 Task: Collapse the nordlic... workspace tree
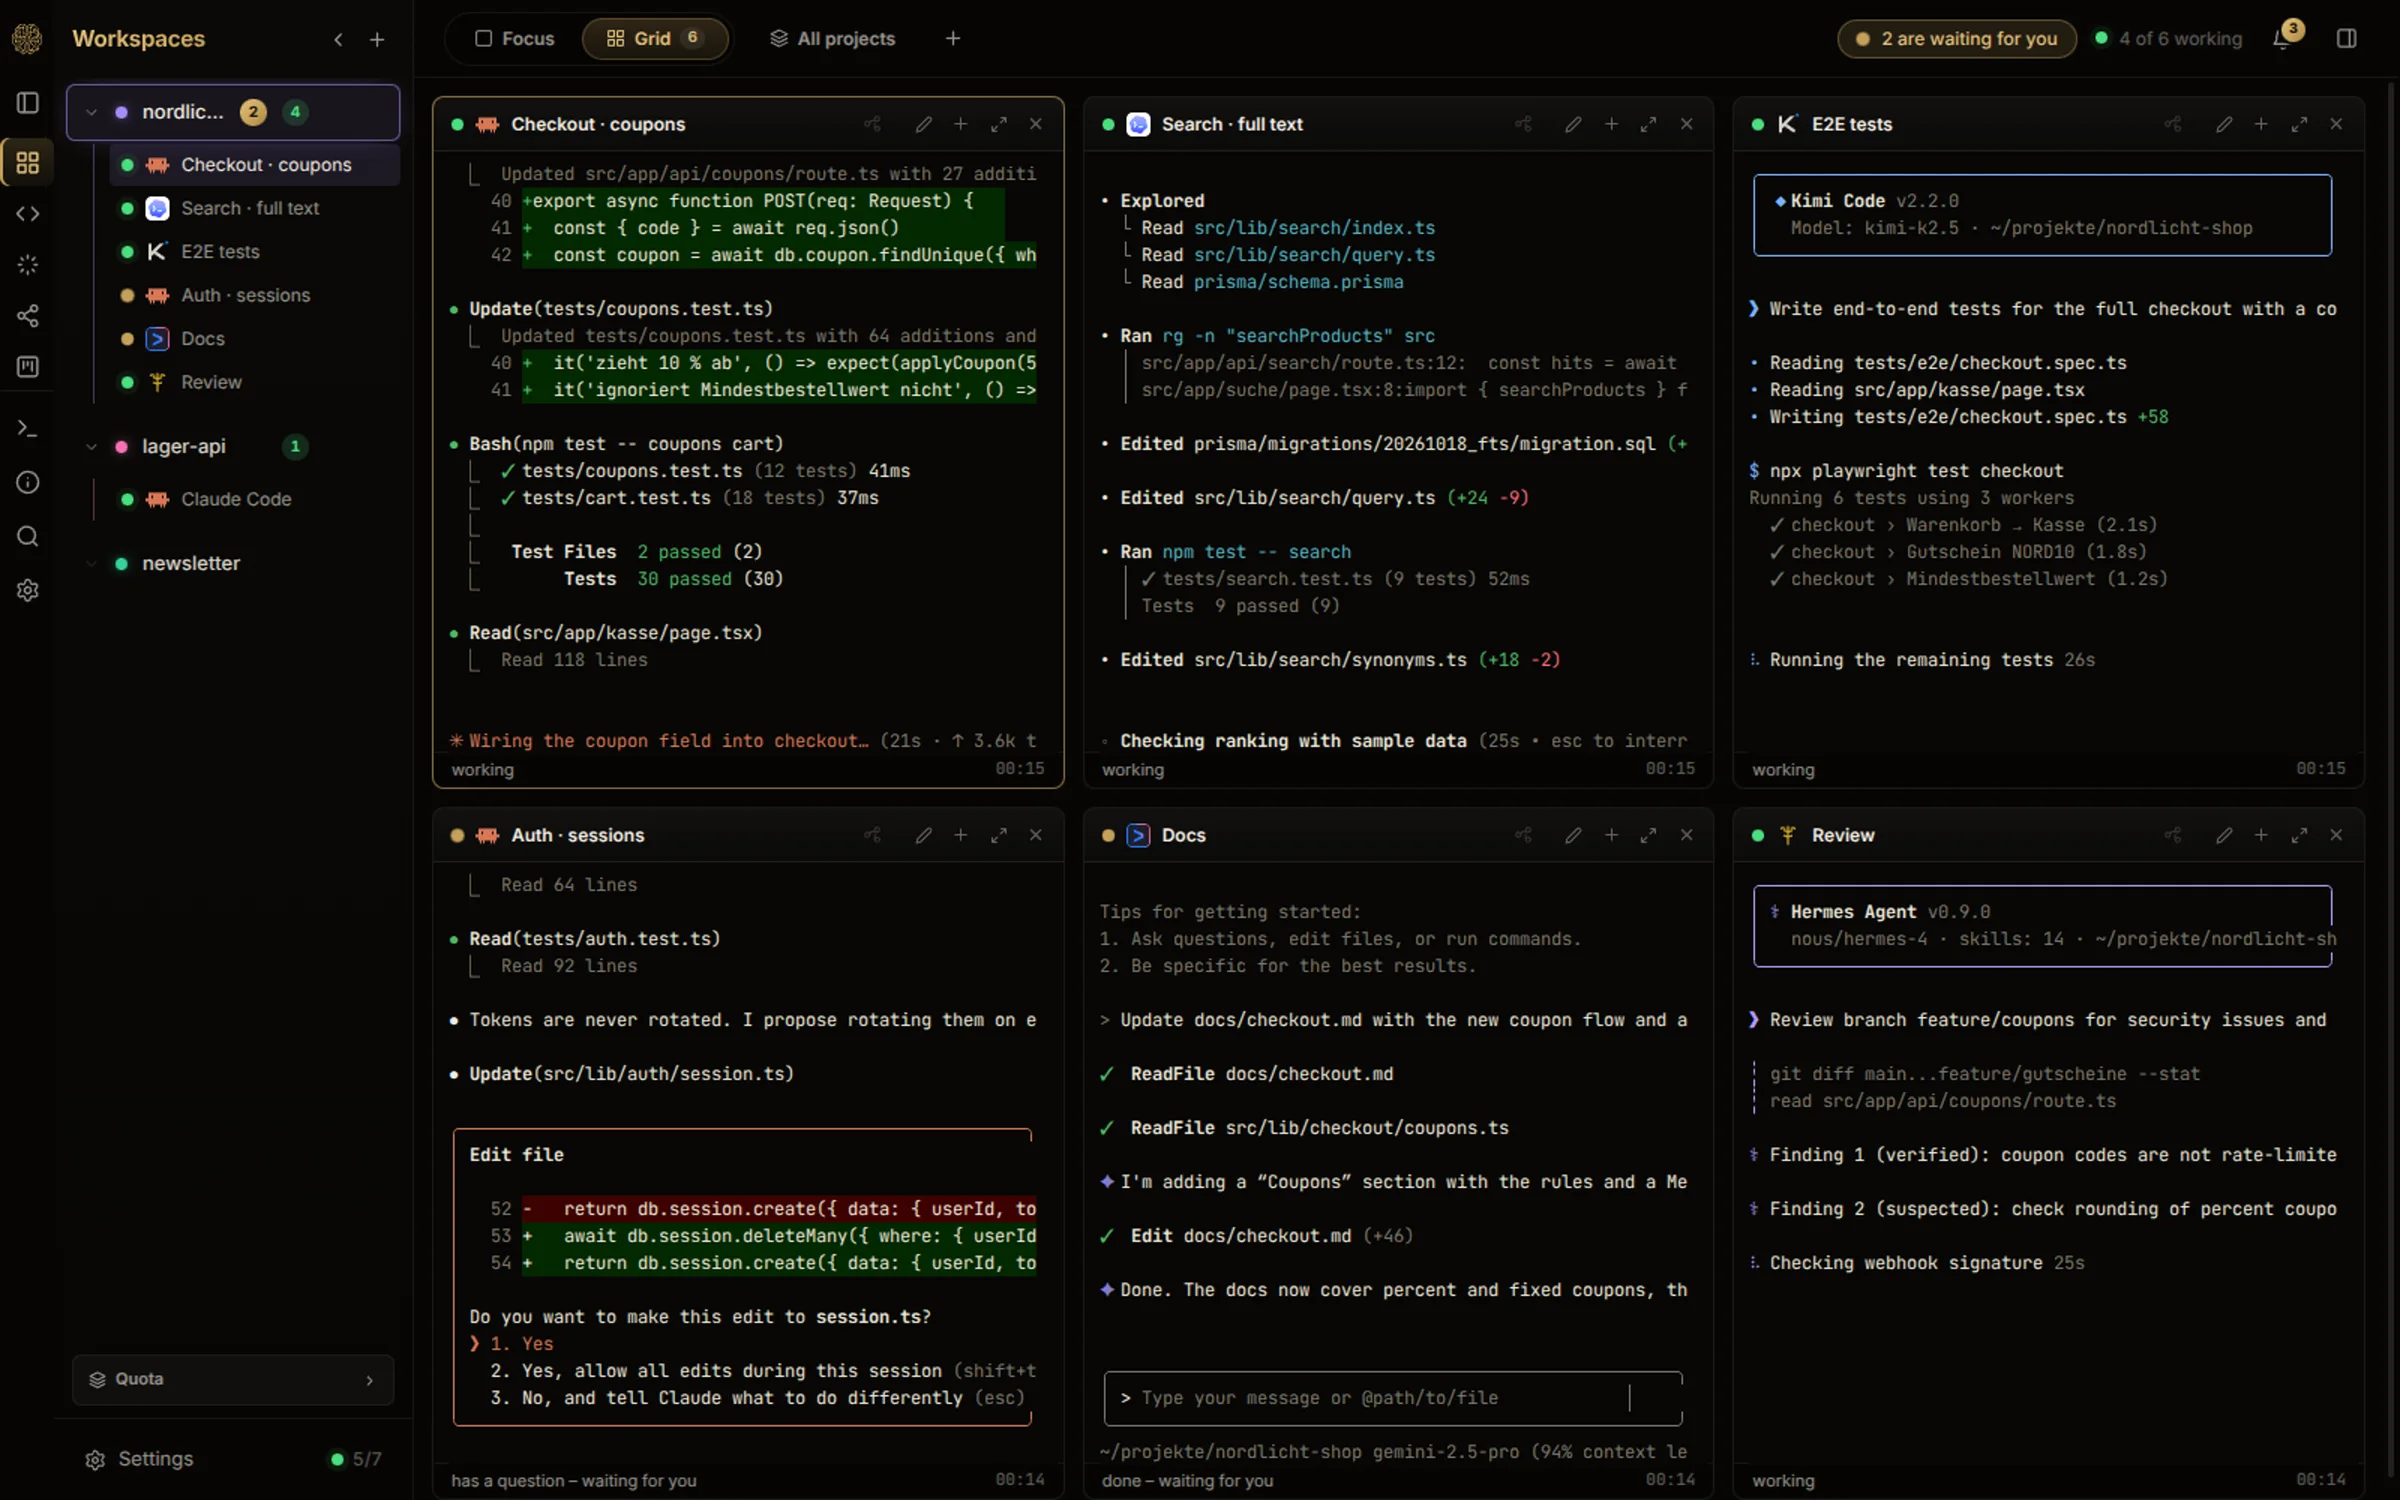click(91, 112)
